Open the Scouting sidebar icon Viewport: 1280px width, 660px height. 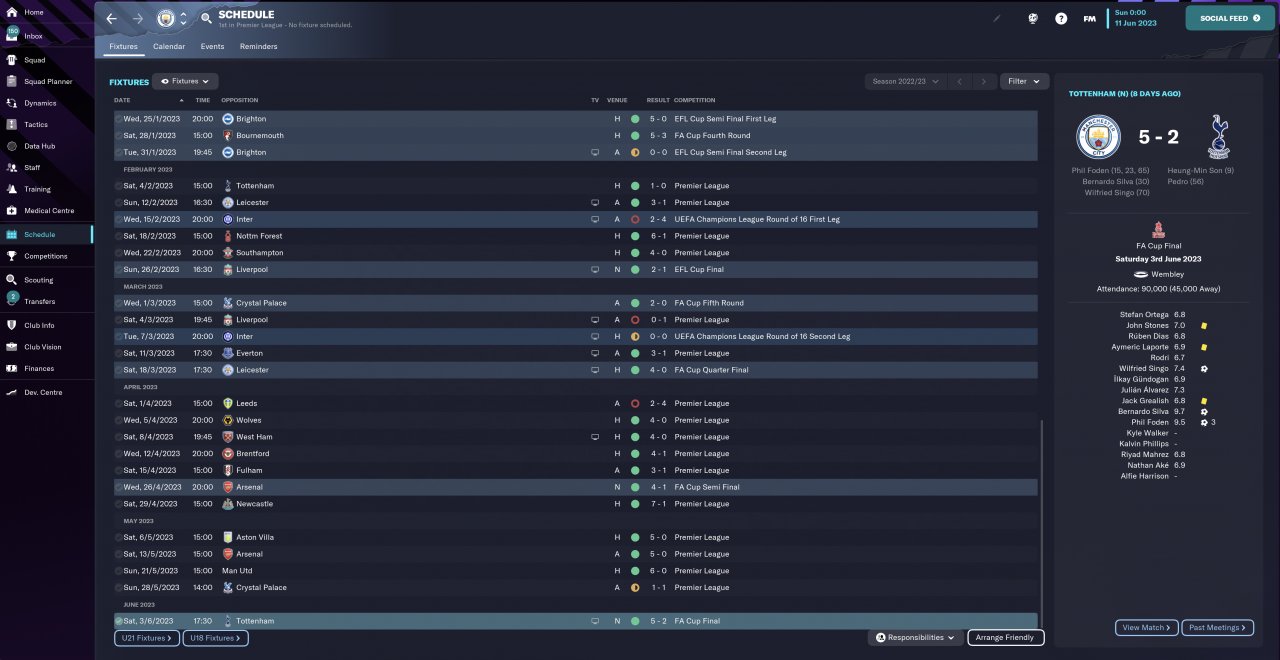pyautogui.click(x=12, y=280)
